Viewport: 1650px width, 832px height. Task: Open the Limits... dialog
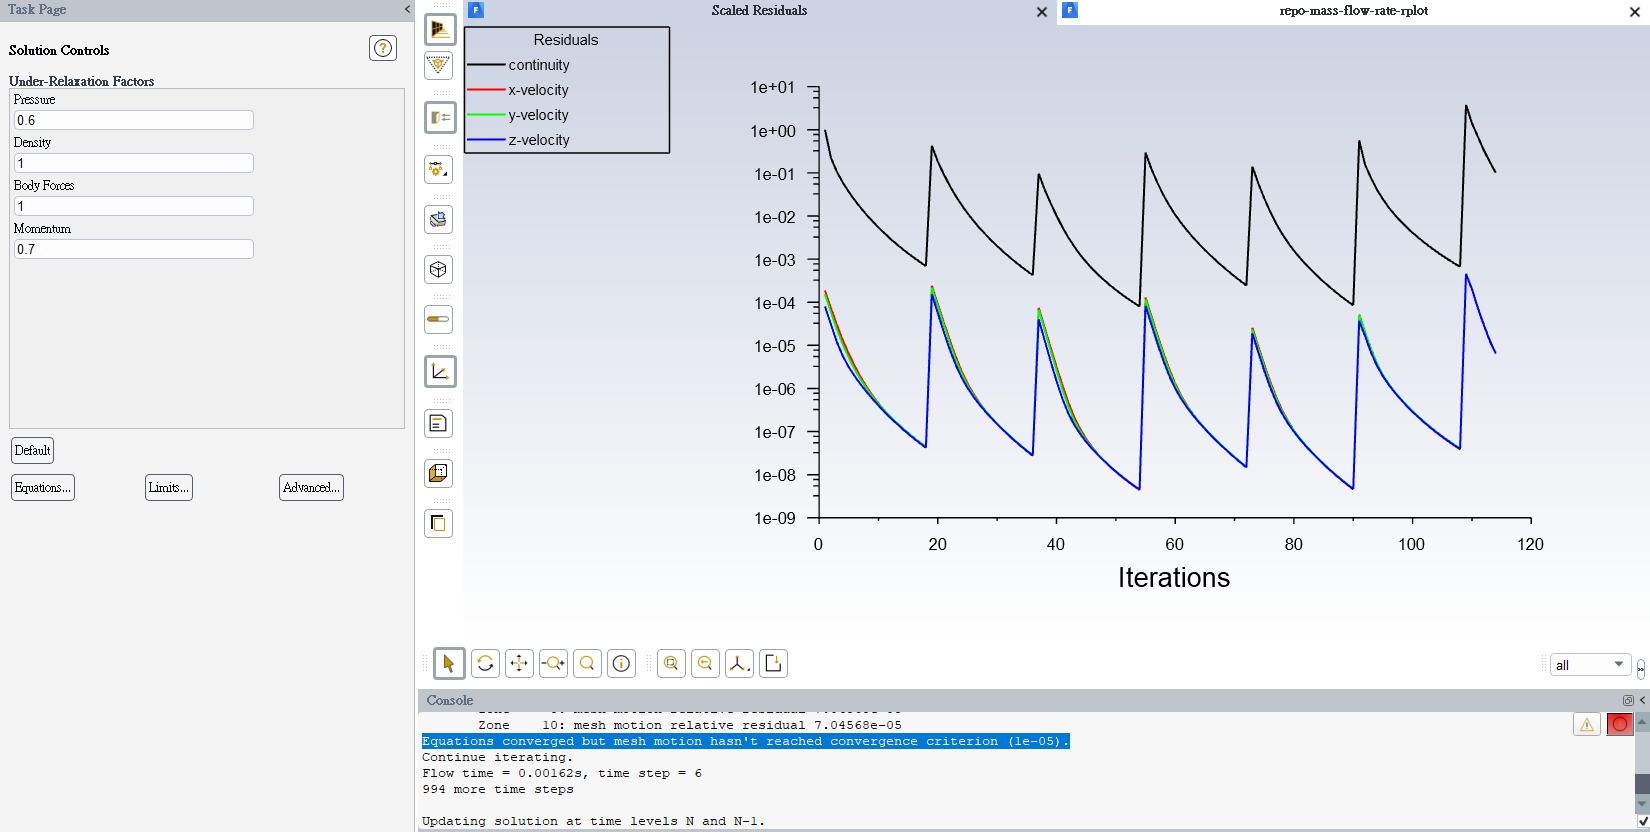pyautogui.click(x=169, y=488)
